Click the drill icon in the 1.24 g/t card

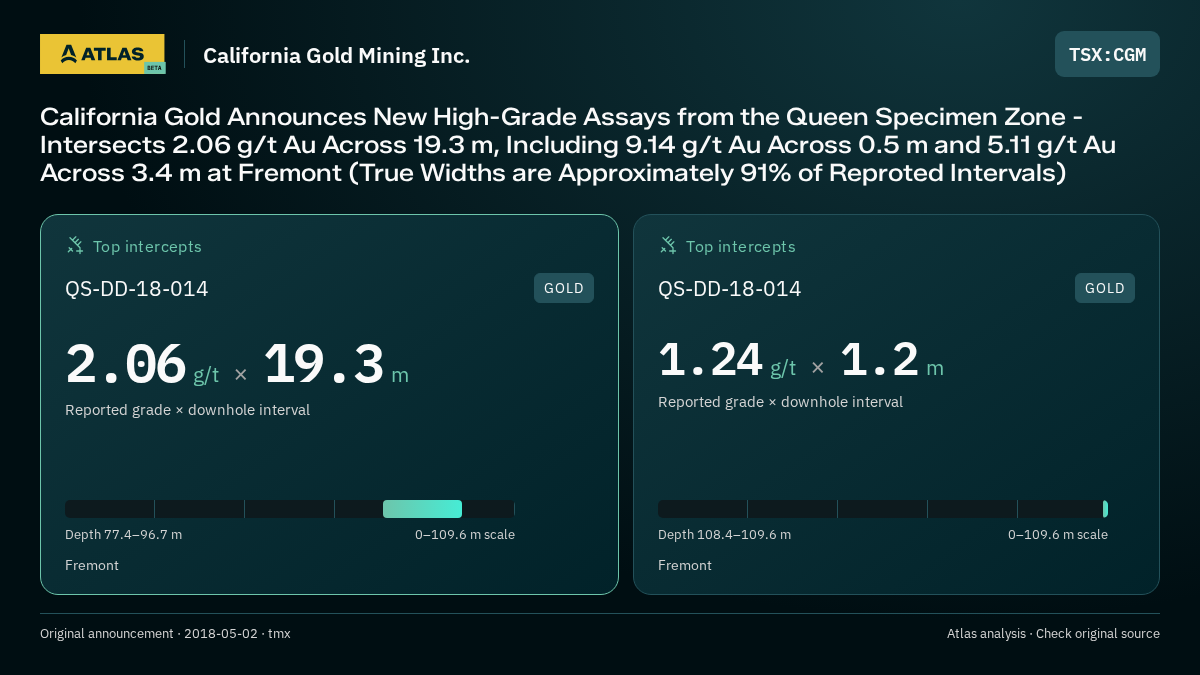tap(668, 245)
